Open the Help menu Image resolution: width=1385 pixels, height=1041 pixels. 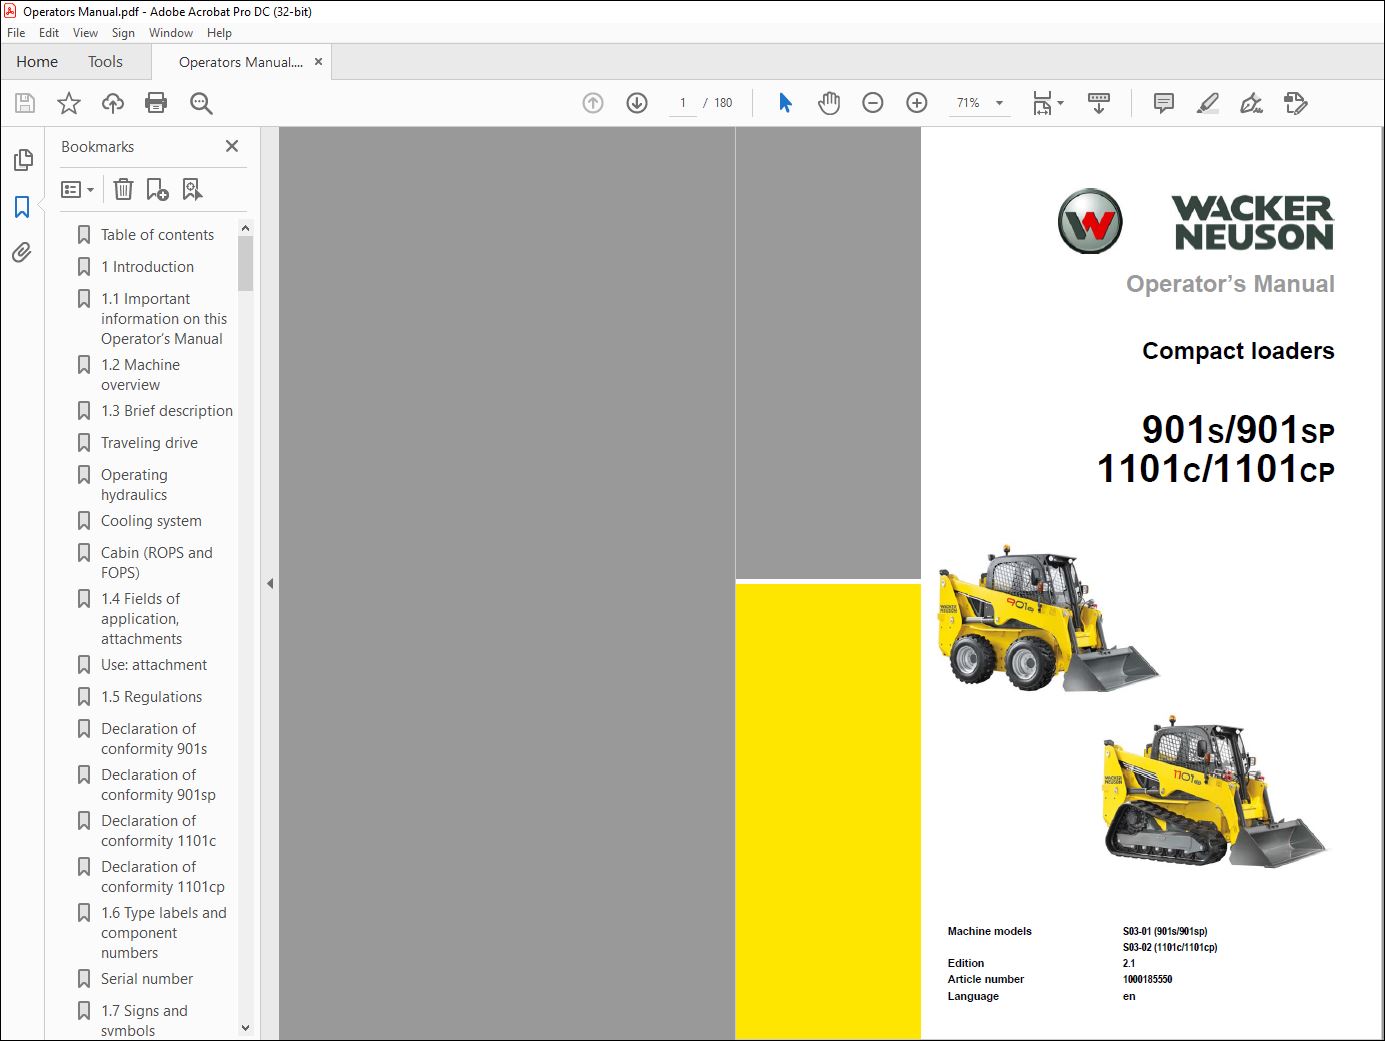pos(219,33)
